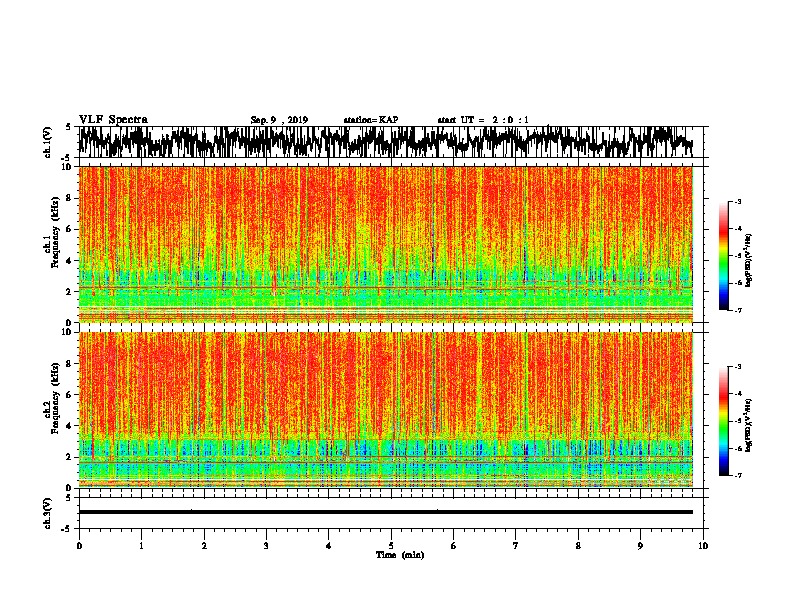Click the "VLF Spectra" title text
This screenshot has height=612, width=792.
113,120
